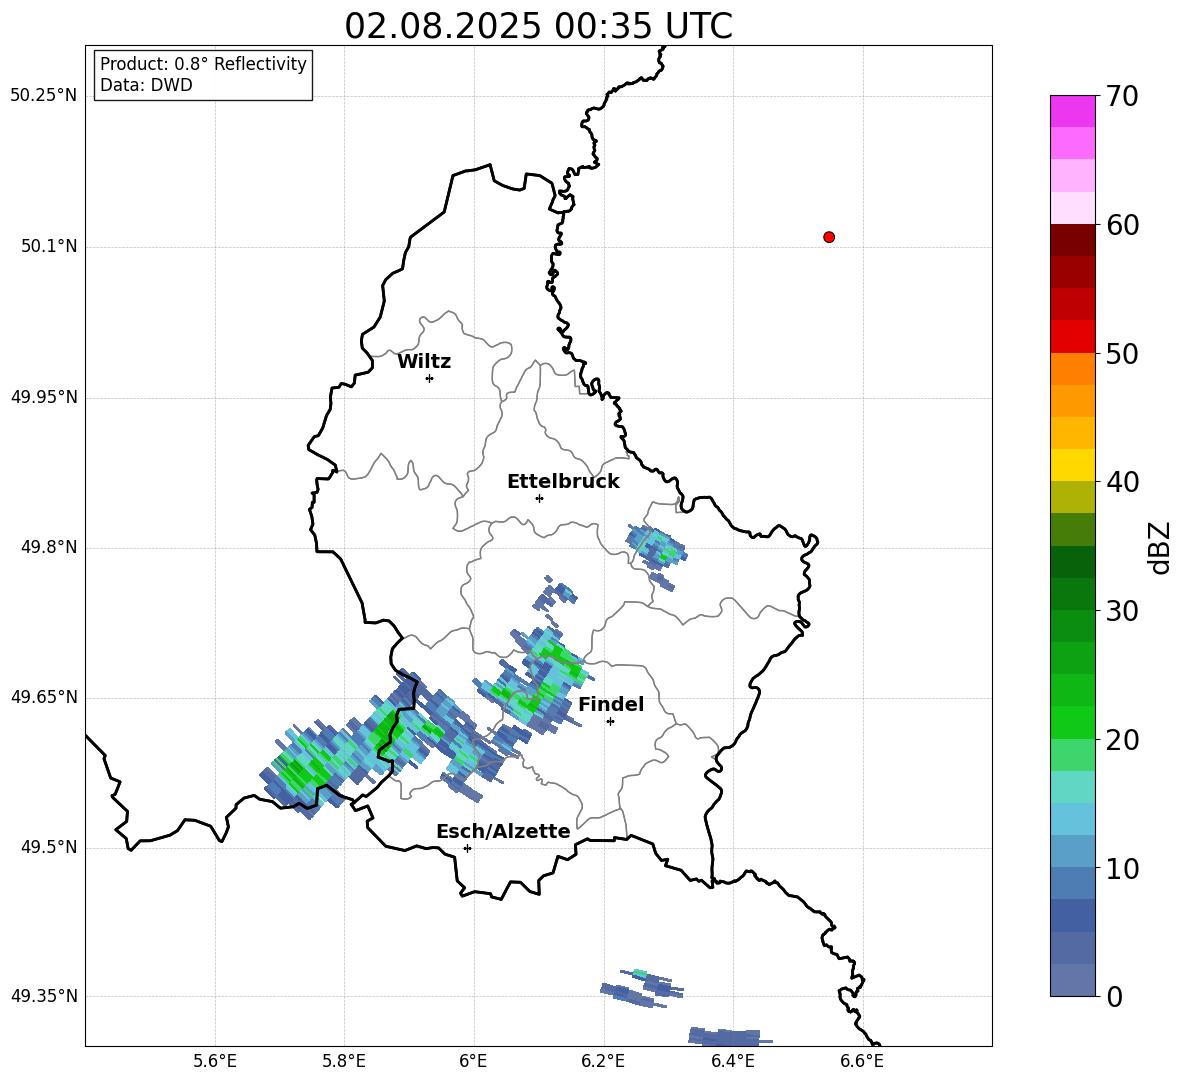This screenshot has height=1081, width=1184.
Task: Select the Findel city label
Action: [611, 704]
